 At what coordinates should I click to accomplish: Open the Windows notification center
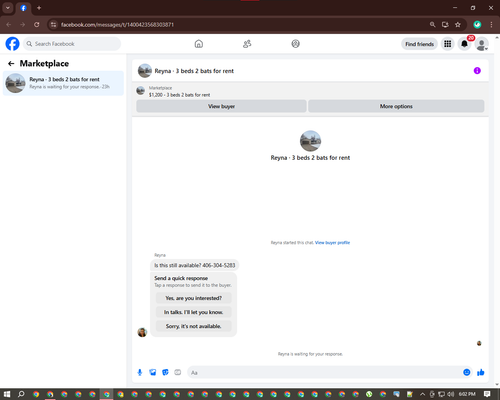487,394
